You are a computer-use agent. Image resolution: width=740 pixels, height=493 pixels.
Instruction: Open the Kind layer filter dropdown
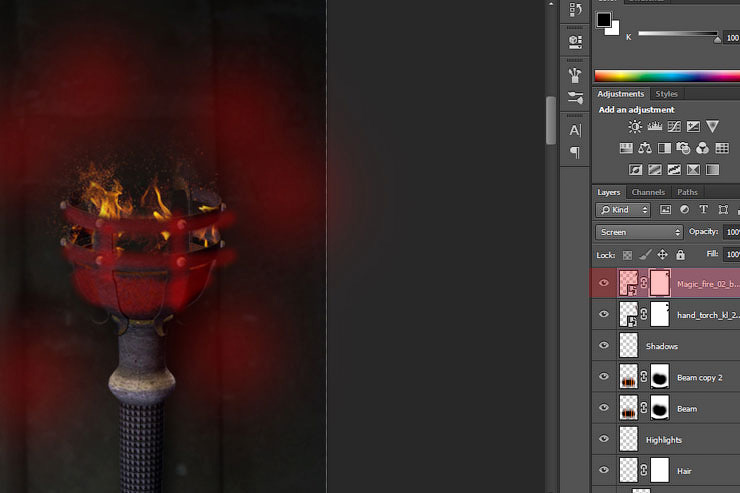point(623,210)
